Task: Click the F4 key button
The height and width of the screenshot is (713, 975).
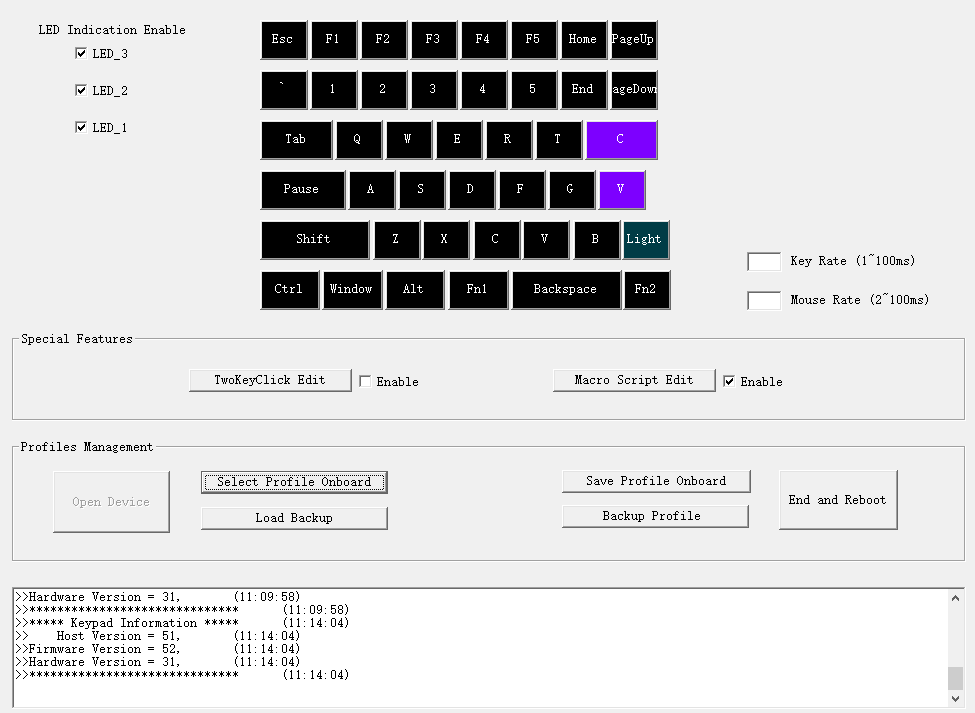Action: 484,40
